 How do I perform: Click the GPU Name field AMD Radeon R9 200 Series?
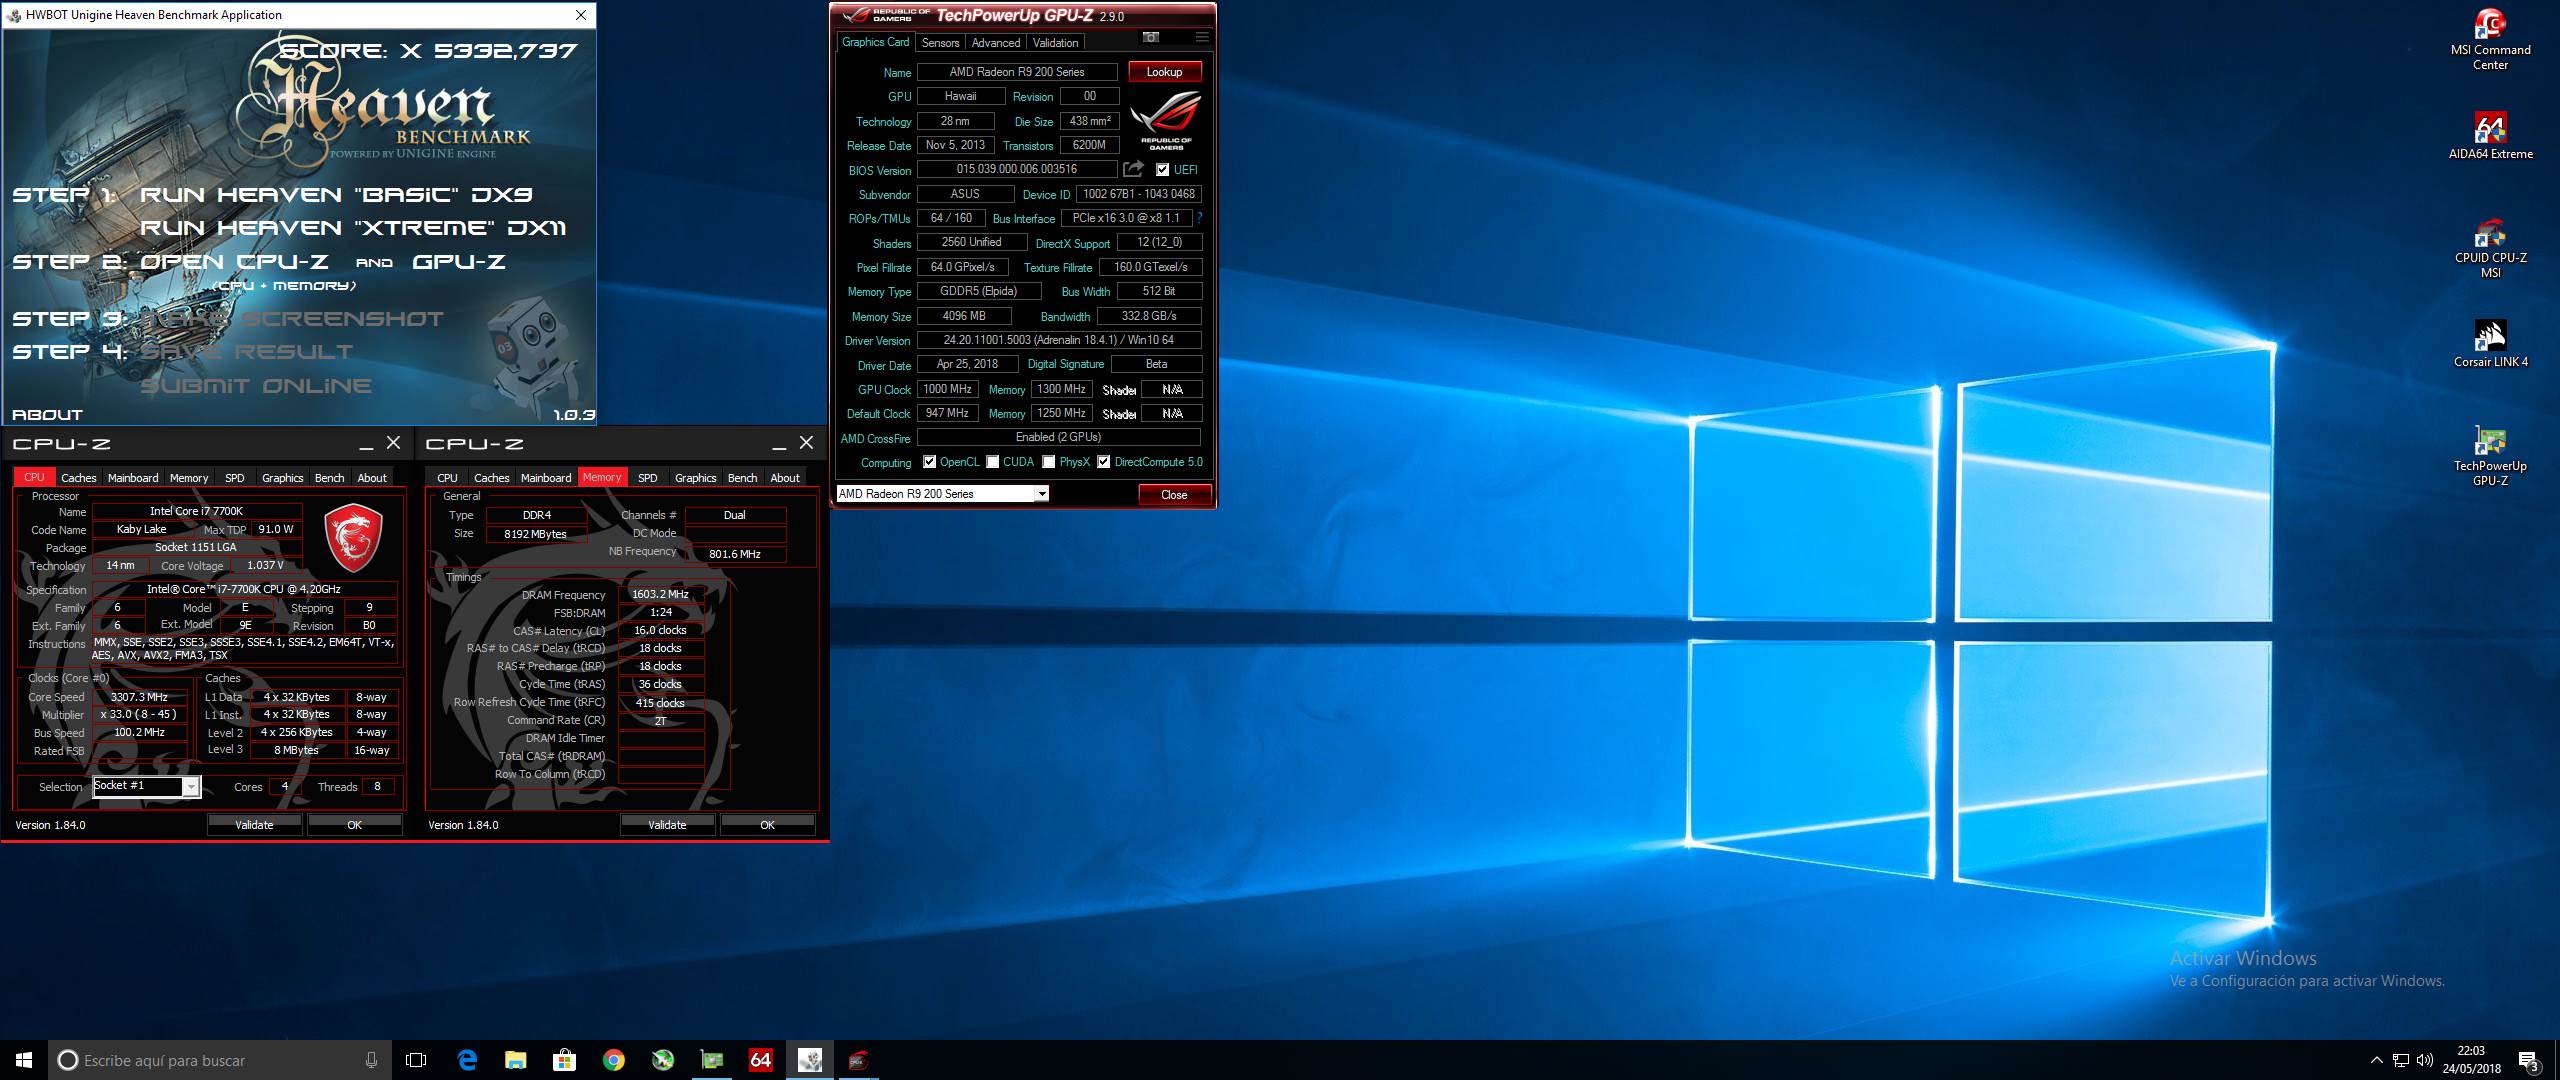[1017, 72]
